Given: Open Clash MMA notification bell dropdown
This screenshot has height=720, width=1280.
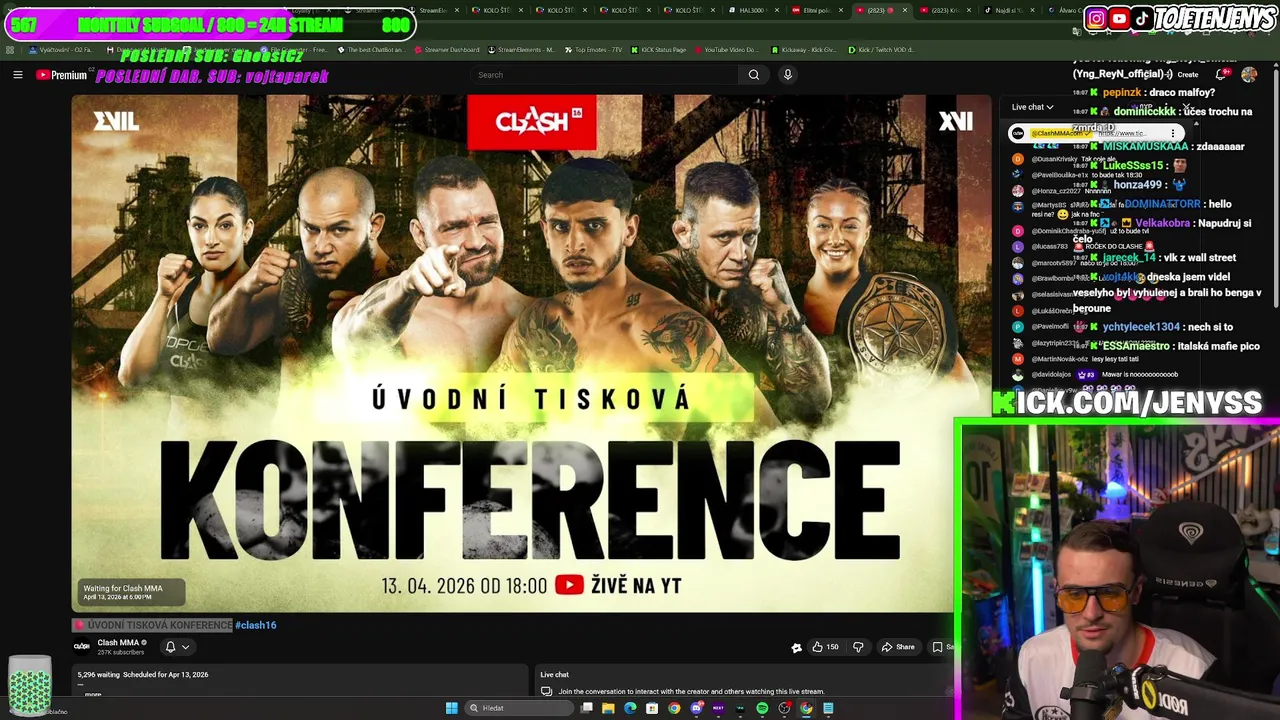Looking at the screenshot, I should coord(176,647).
